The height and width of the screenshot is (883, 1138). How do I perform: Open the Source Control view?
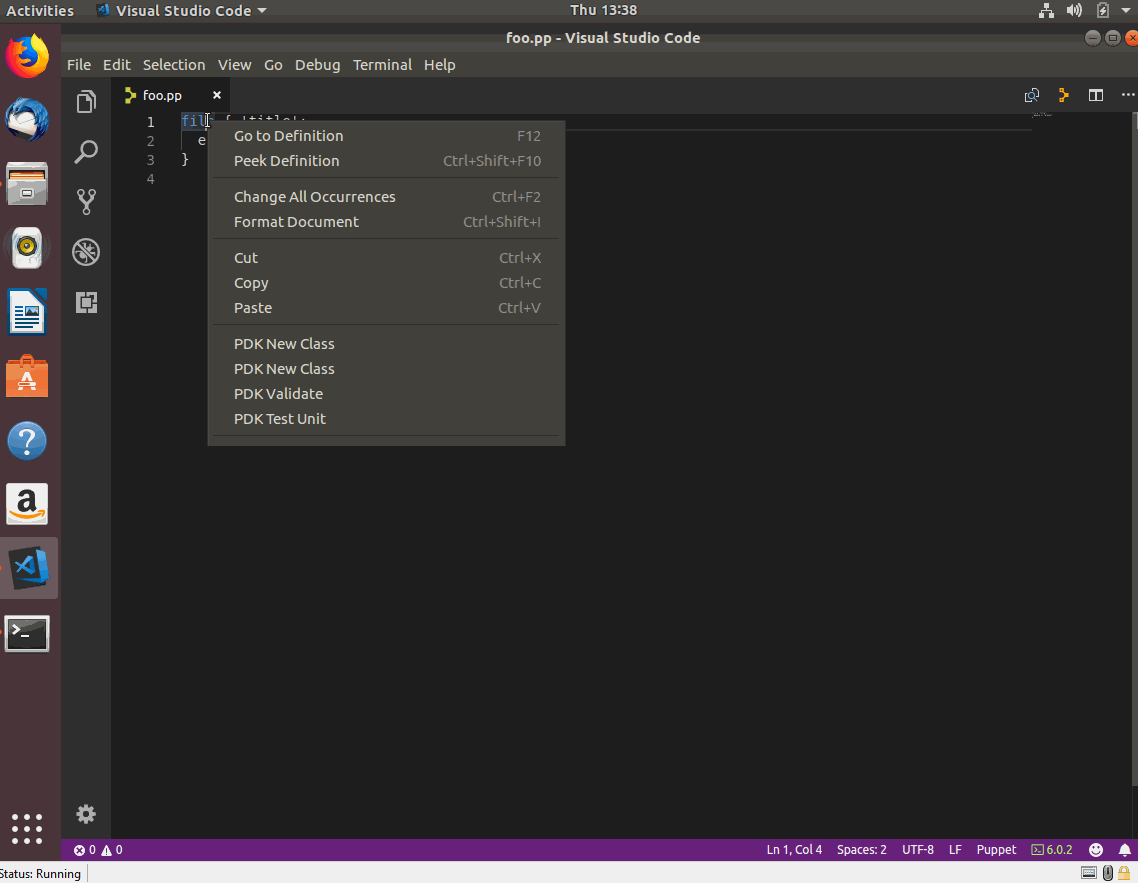point(86,202)
